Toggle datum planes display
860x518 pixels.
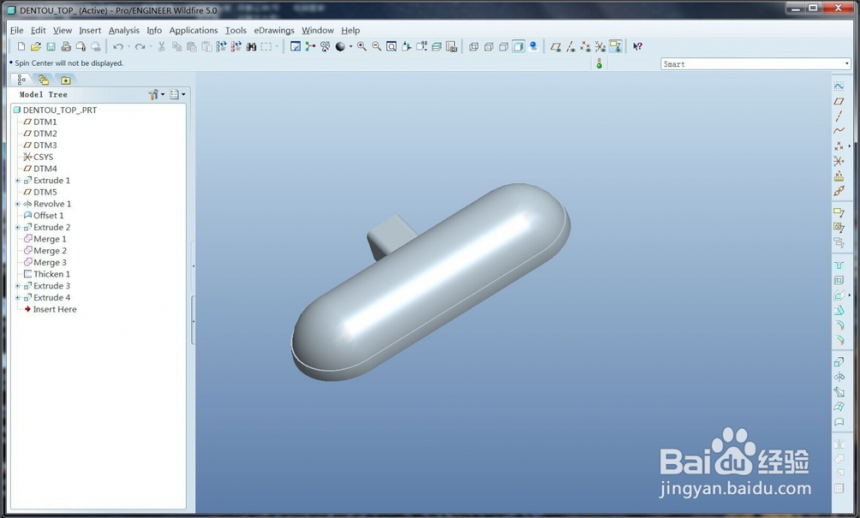point(556,47)
